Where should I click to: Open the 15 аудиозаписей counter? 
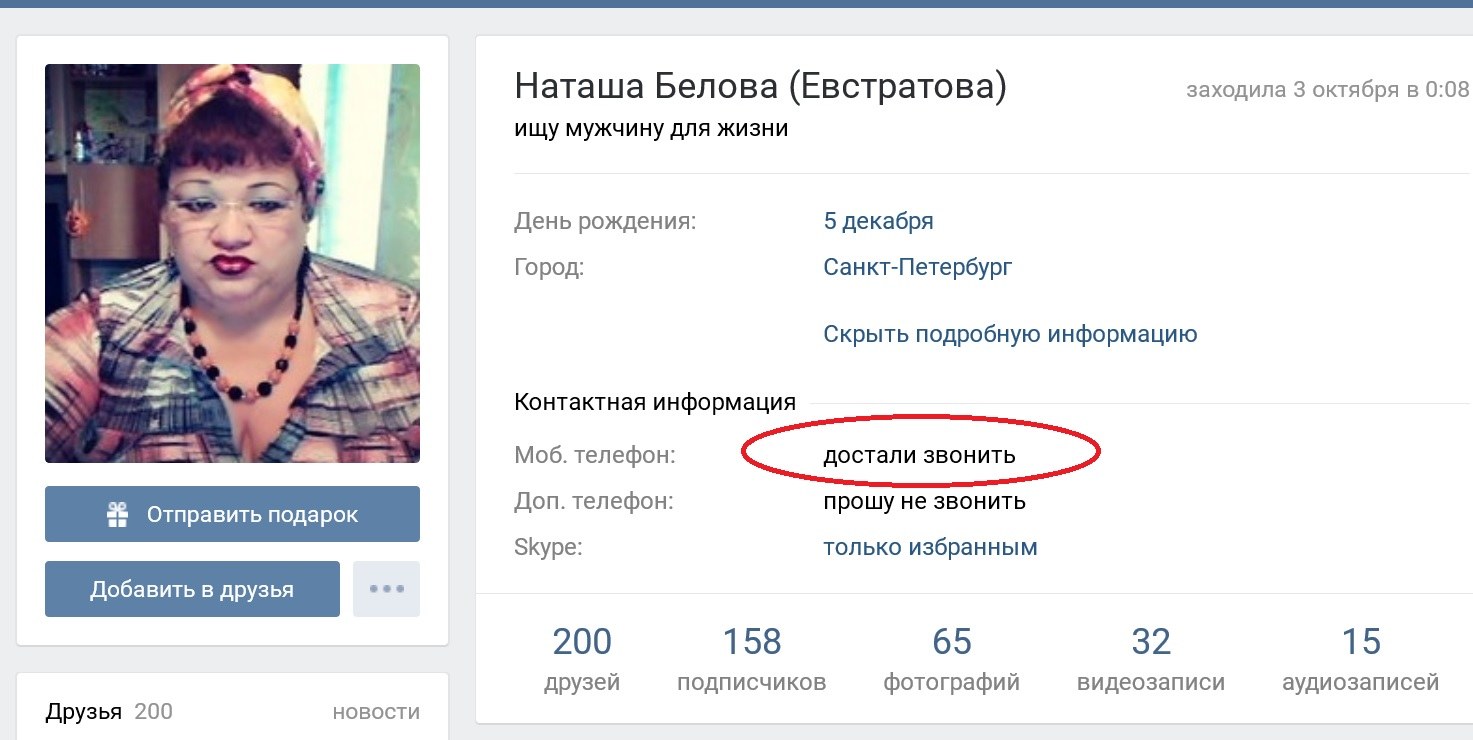[1360, 659]
